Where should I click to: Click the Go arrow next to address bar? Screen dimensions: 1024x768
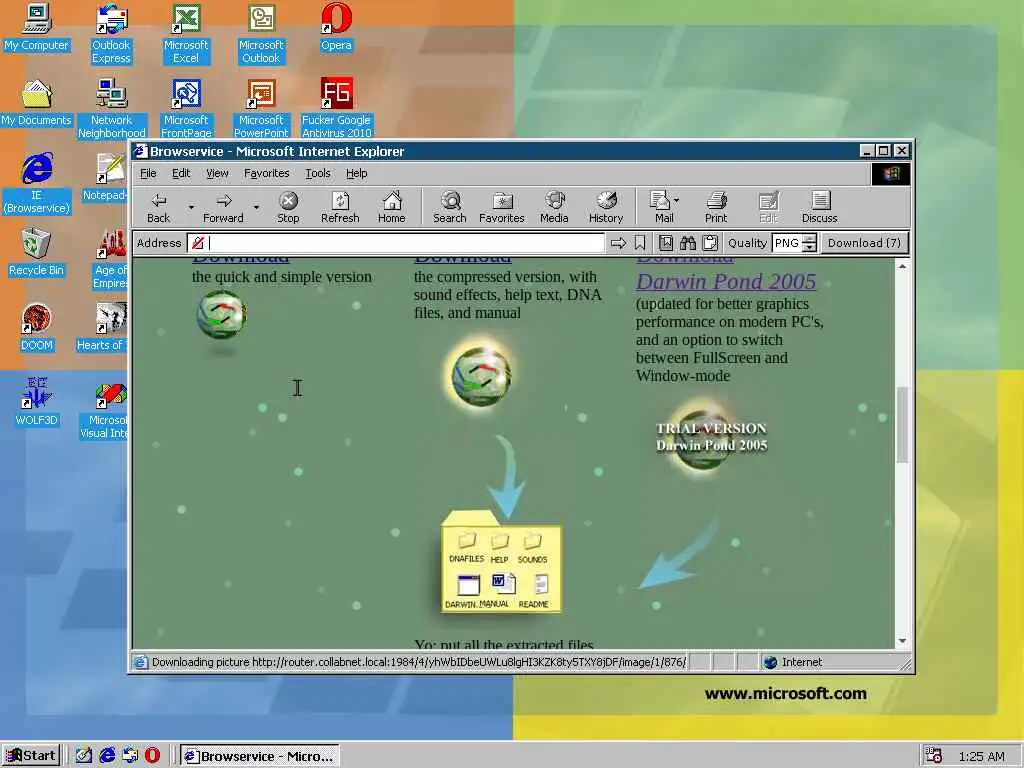(x=618, y=243)
